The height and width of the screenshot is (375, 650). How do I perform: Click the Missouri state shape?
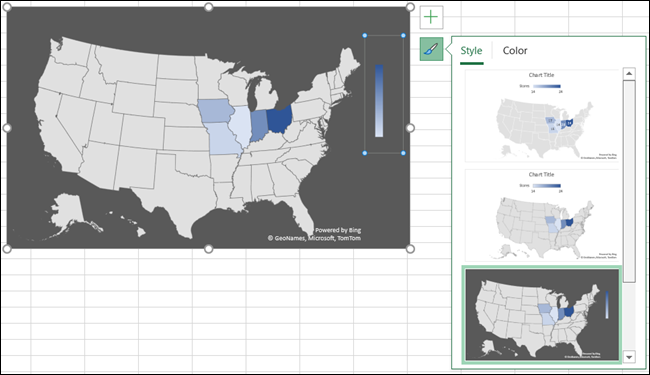pos(224,139)
